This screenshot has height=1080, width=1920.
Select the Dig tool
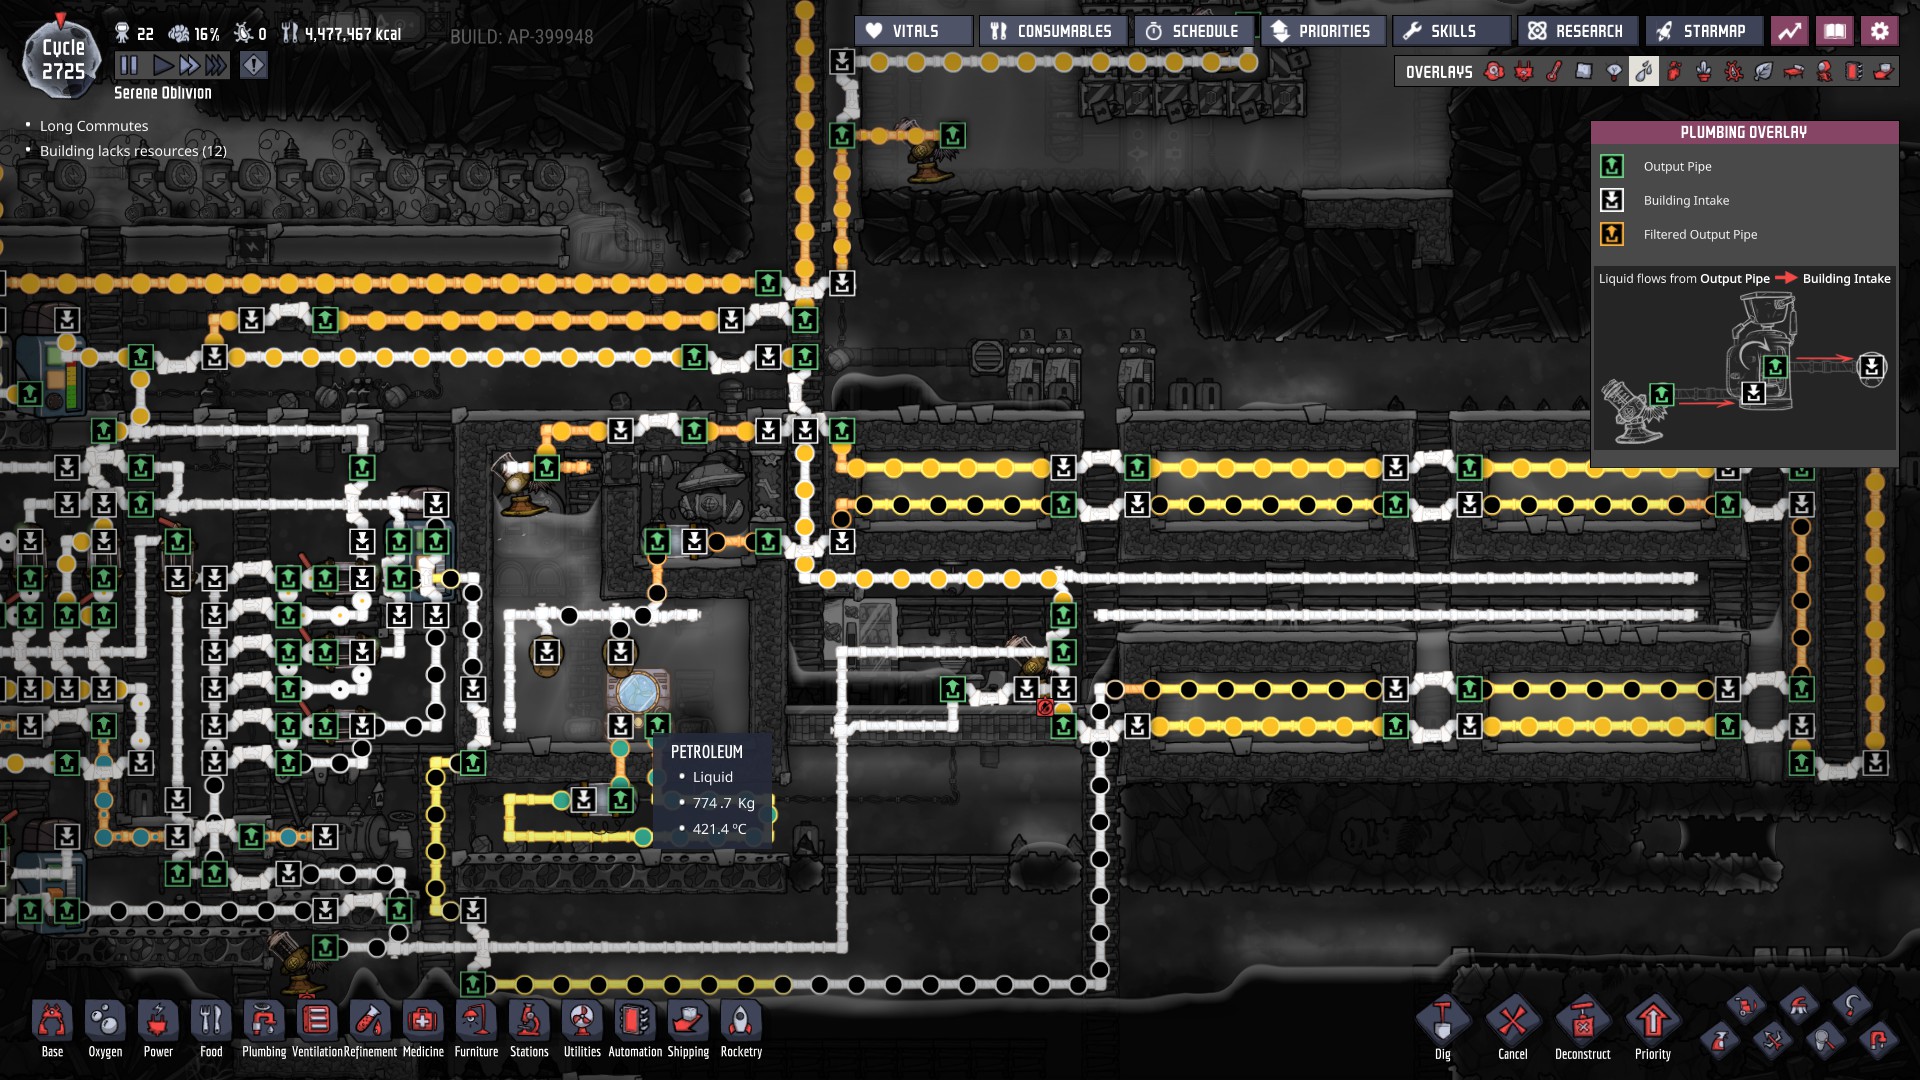point(1442,1022)
